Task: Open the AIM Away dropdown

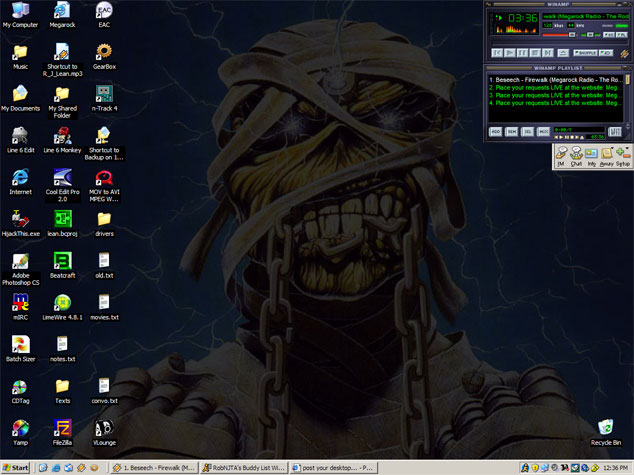Action: [606, 153]
